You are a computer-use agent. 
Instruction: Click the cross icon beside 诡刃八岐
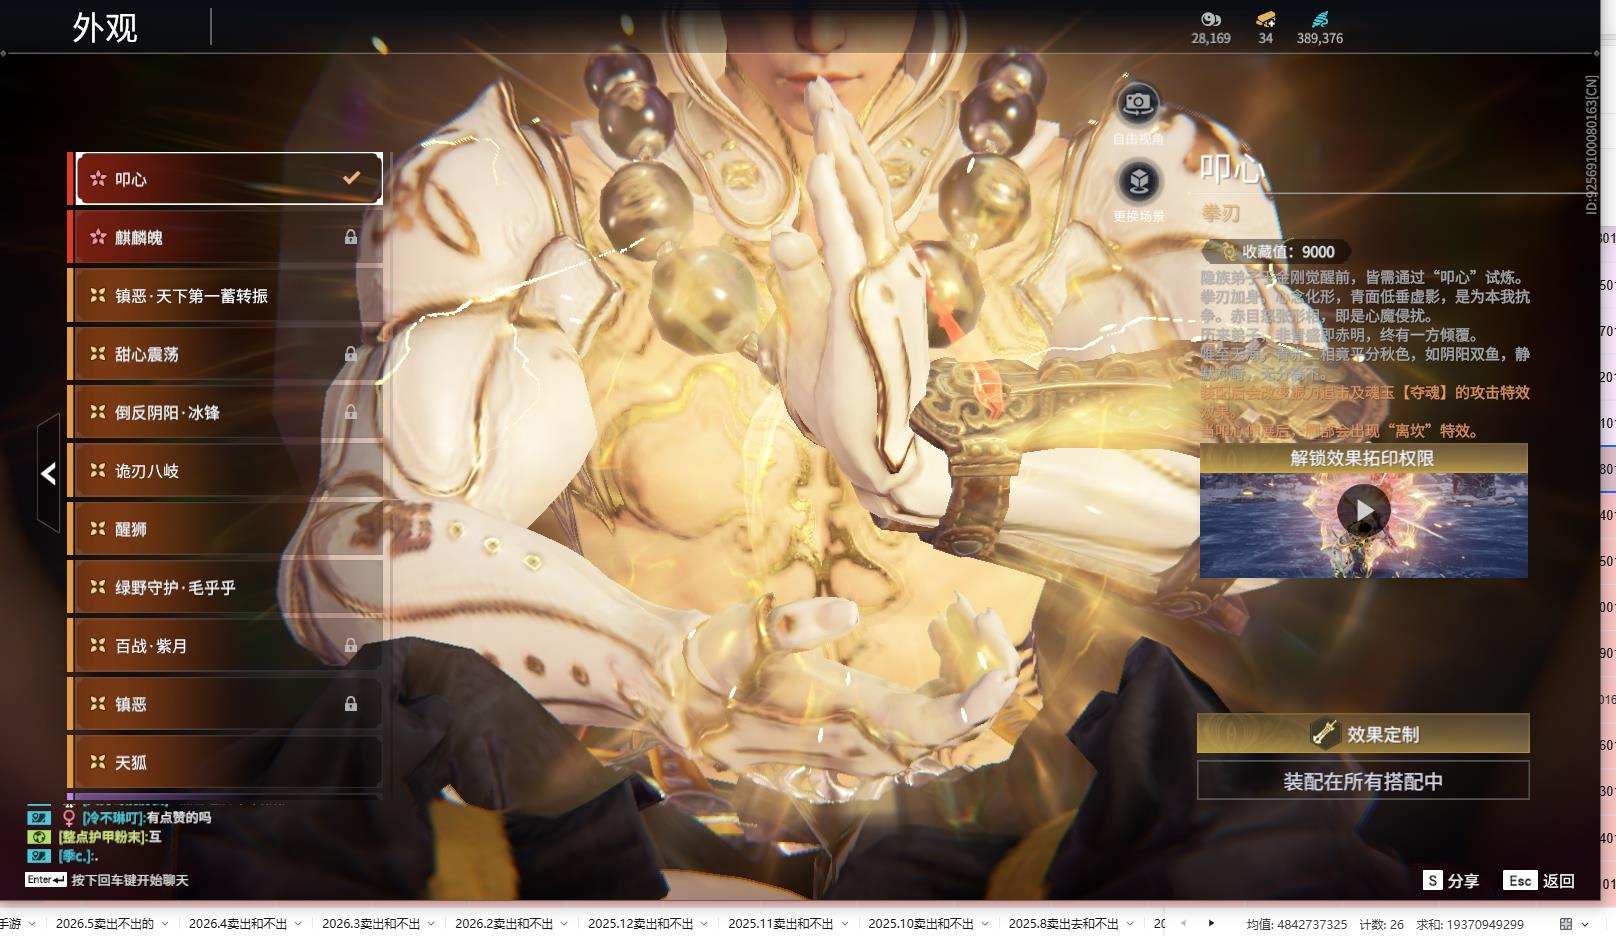98,470
